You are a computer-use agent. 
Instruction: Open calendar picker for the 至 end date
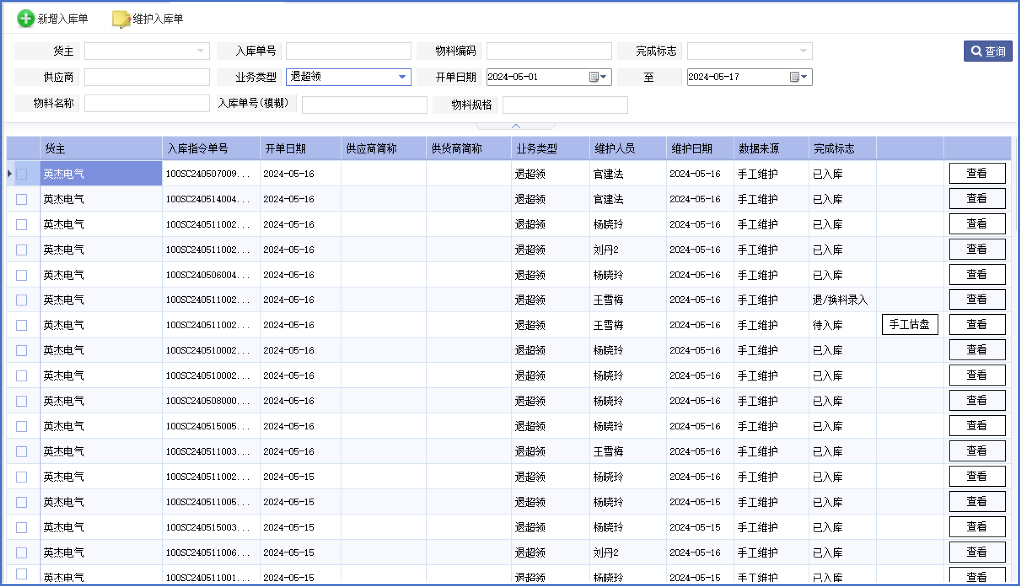point(795,77)
